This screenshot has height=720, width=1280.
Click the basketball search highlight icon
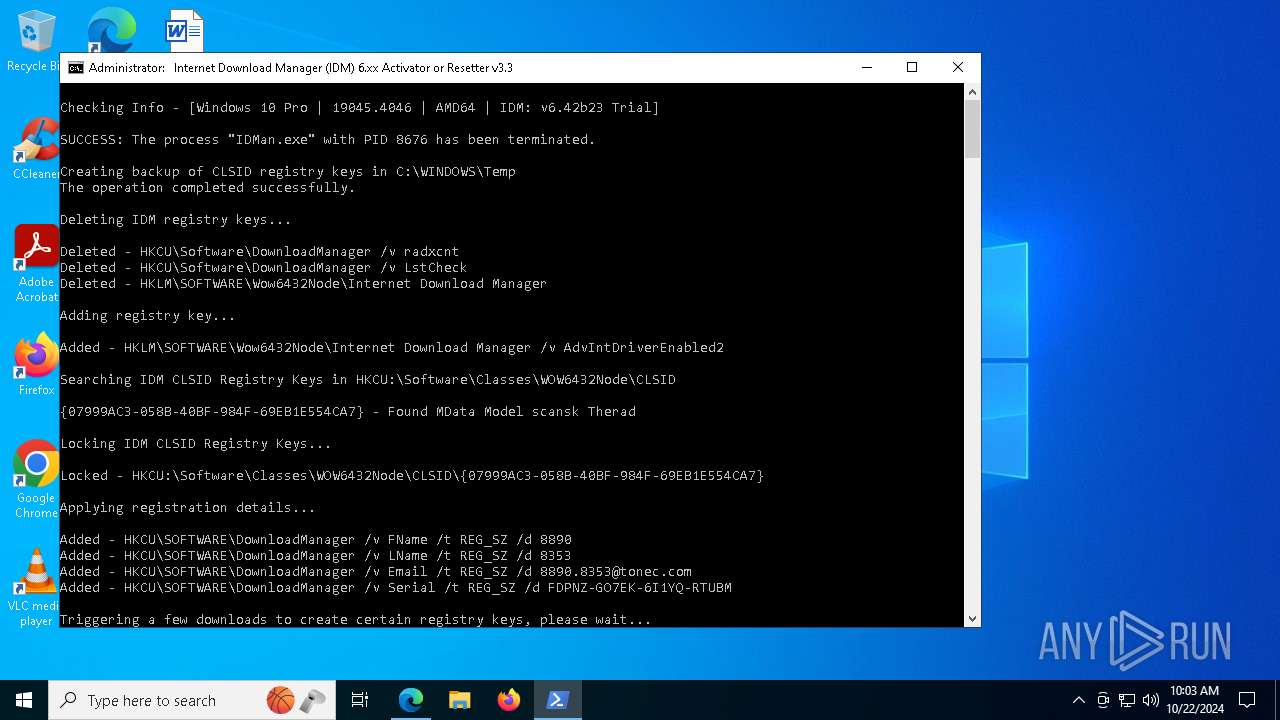point(281,700)
